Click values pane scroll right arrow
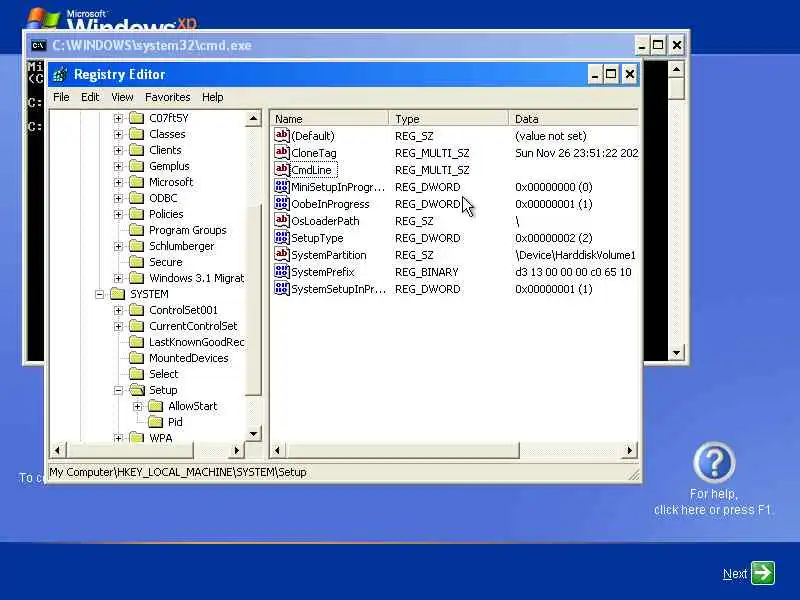Viewport: 800px width, 600px height. pyautogui.click(x=630, y=450)
